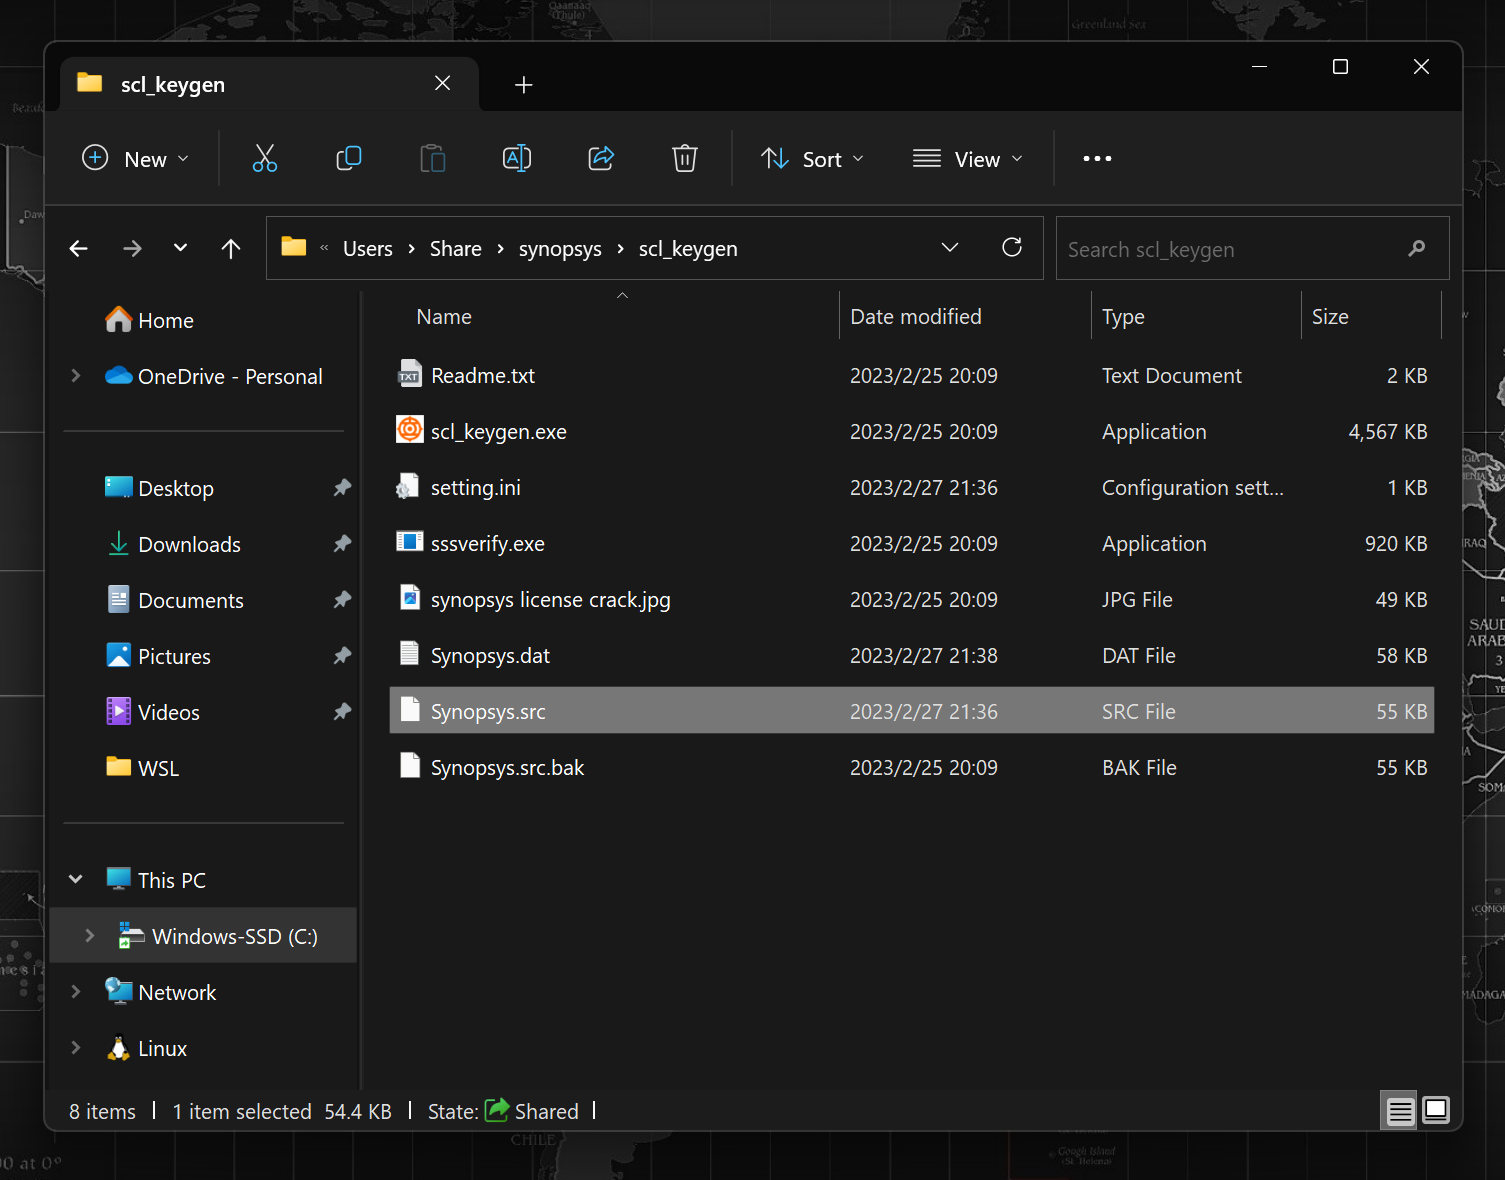Click the search magnifier icon
The height and width of the screenshot is (1180, 1505).
1416,248
